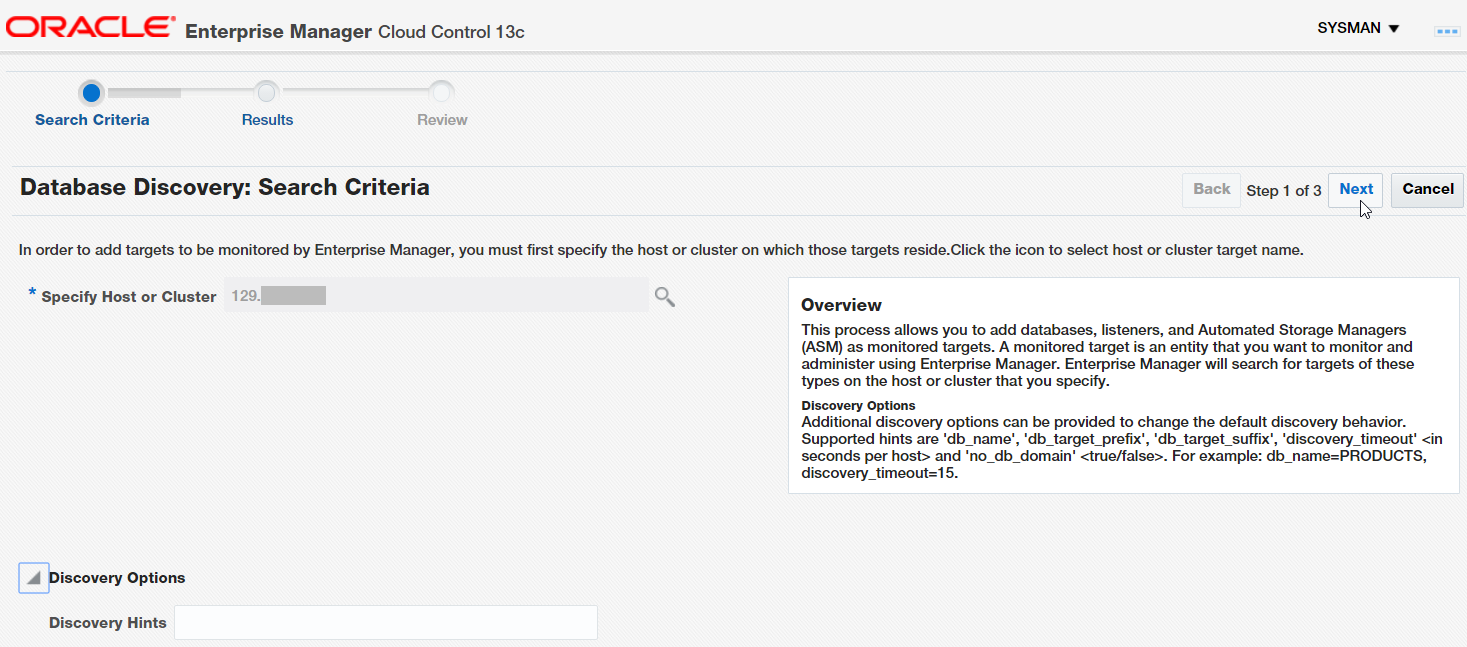1467x647 pixels.
Task: Click Database Discovery: Search Criteria heading
Action: [x=225, y=187]
